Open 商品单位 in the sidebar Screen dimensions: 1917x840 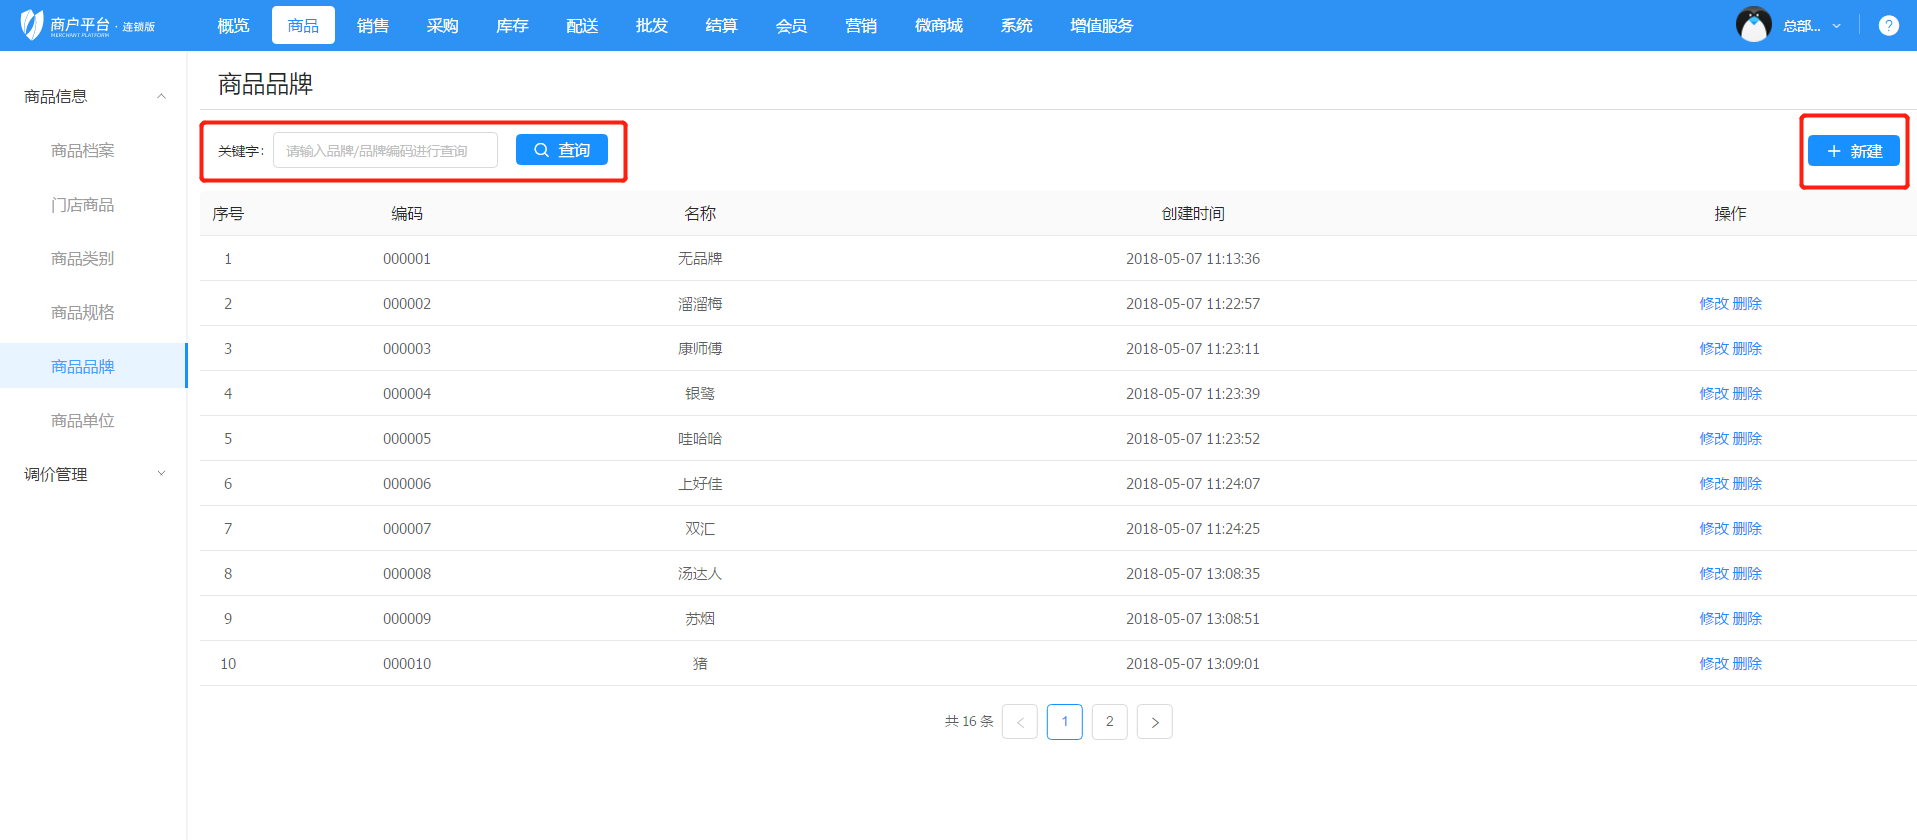tap(82, 421)
